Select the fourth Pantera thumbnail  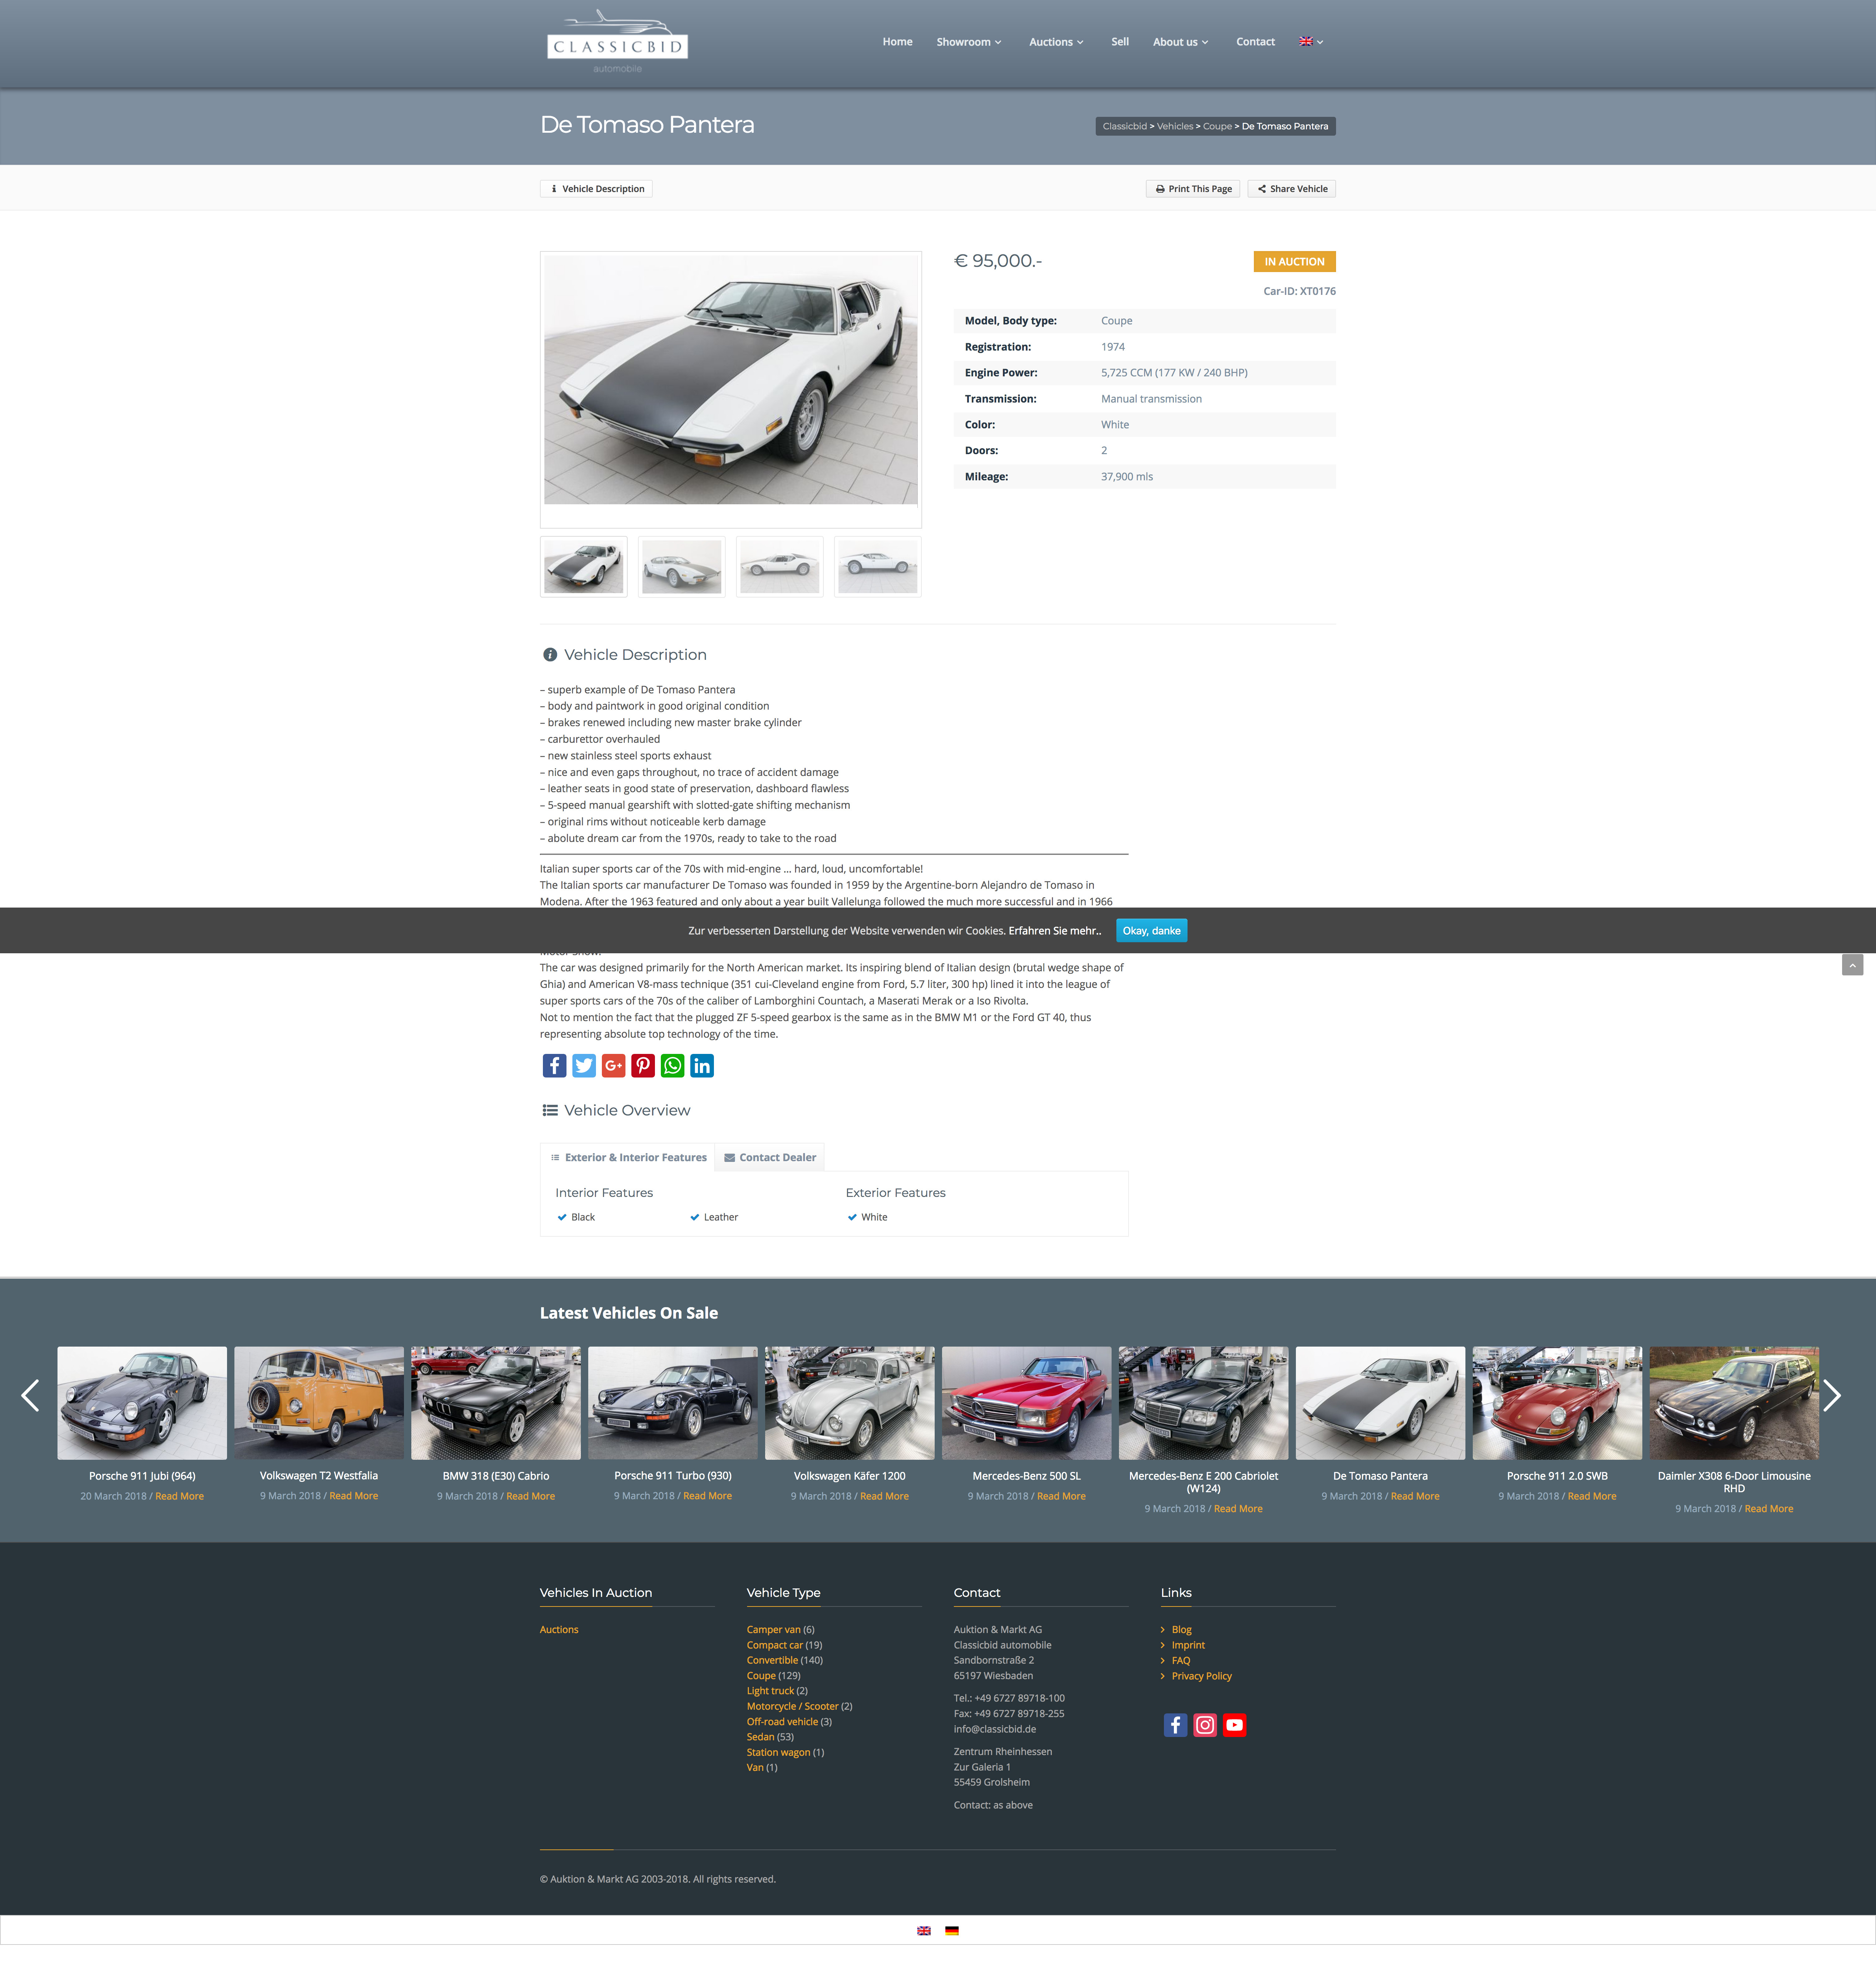(878, 567)
